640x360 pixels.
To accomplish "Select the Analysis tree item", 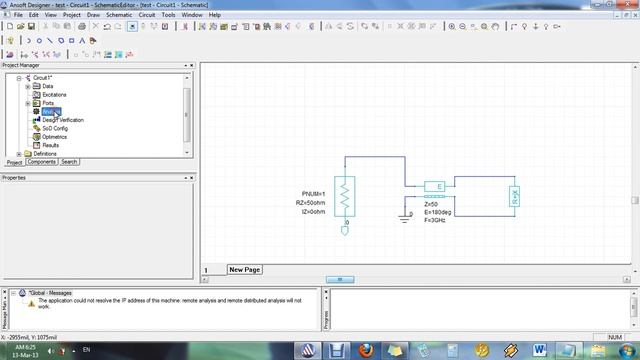I will (51, 111).
